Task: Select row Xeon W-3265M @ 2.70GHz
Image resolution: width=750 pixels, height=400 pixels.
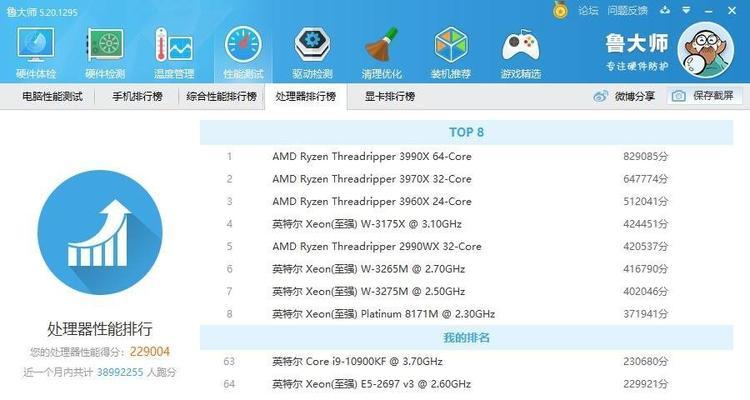Action: click(x=466, y=269)
